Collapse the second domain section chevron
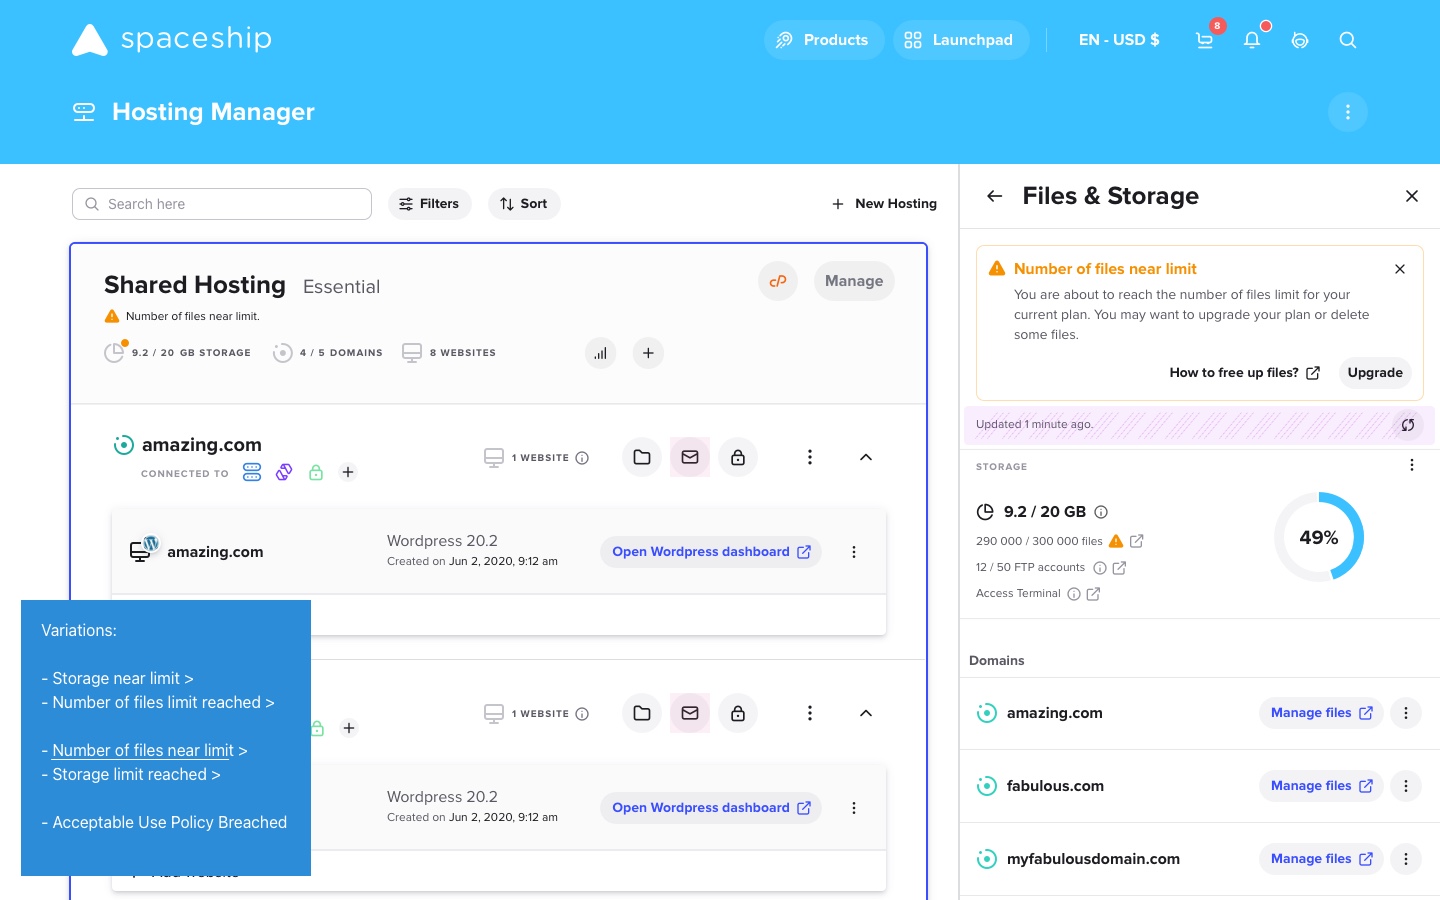Viewport: 1440px width, 900px height. click(866, 713)
